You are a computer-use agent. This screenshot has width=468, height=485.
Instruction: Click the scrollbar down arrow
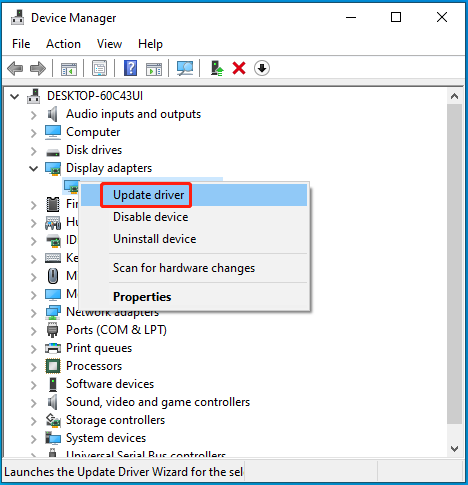coord(454,449)
